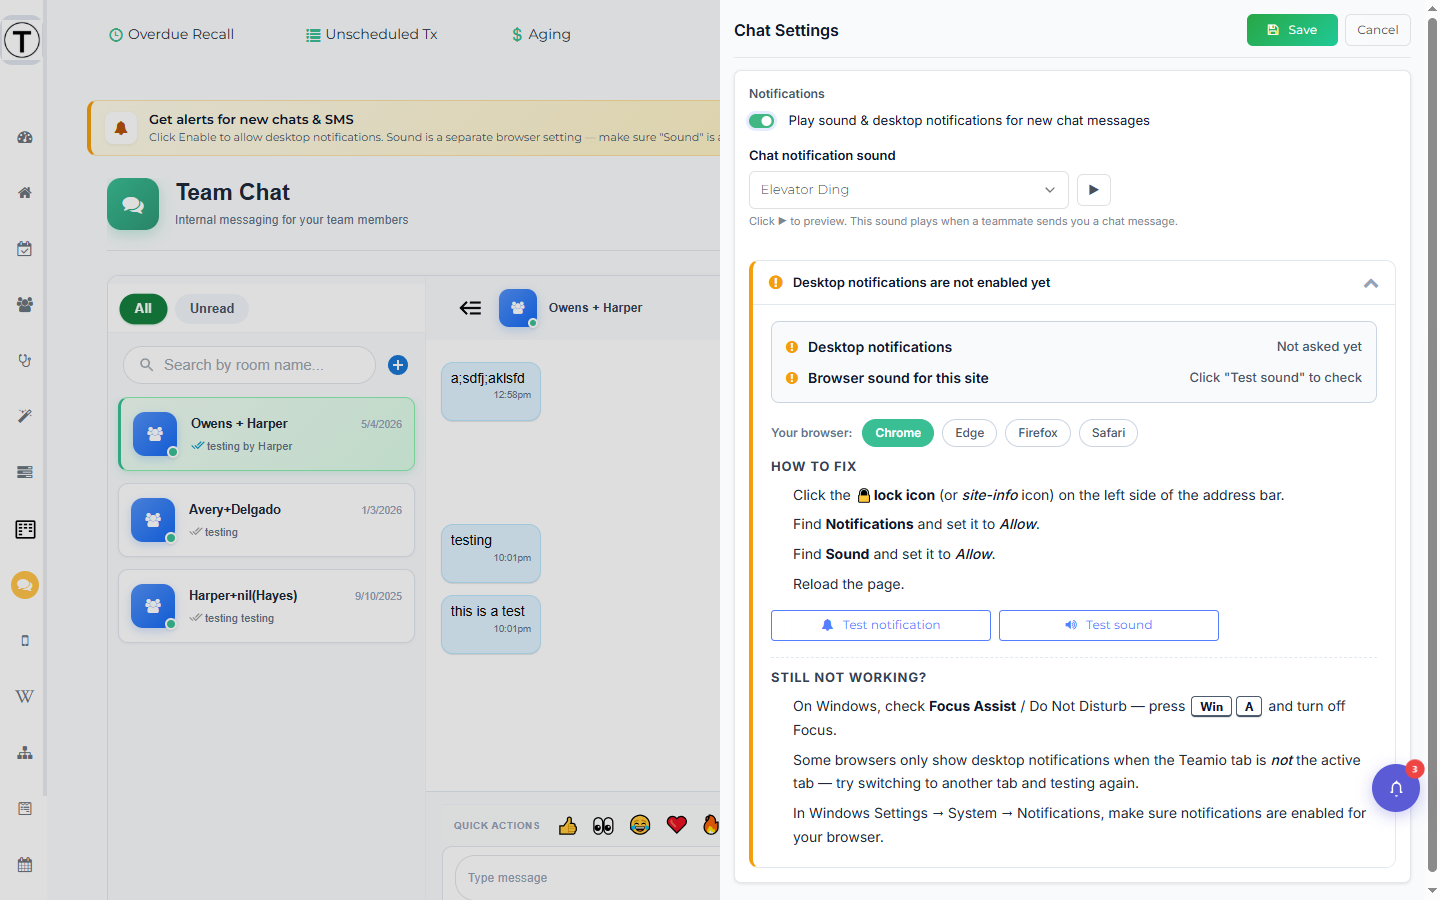Image resolution: width=1440 pixels, height=900 pixels.
Task: Open the orange chat bubble sidebar icon
Action: [25, 585]
